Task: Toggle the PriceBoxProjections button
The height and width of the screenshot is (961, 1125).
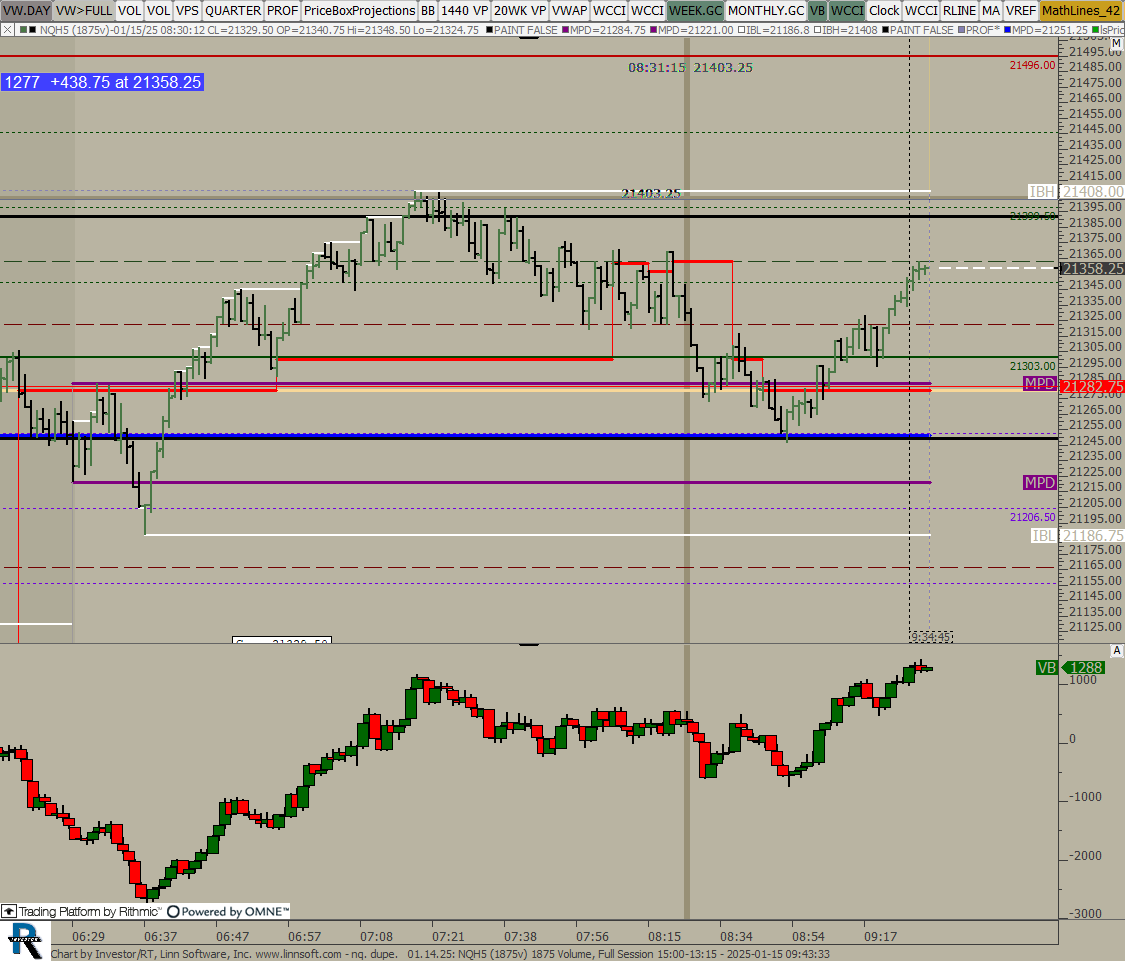Action: point(359,10)
